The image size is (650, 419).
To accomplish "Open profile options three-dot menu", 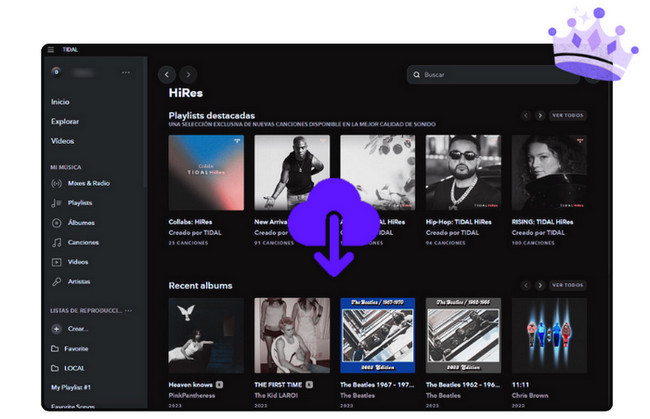I will click(126, 73).
